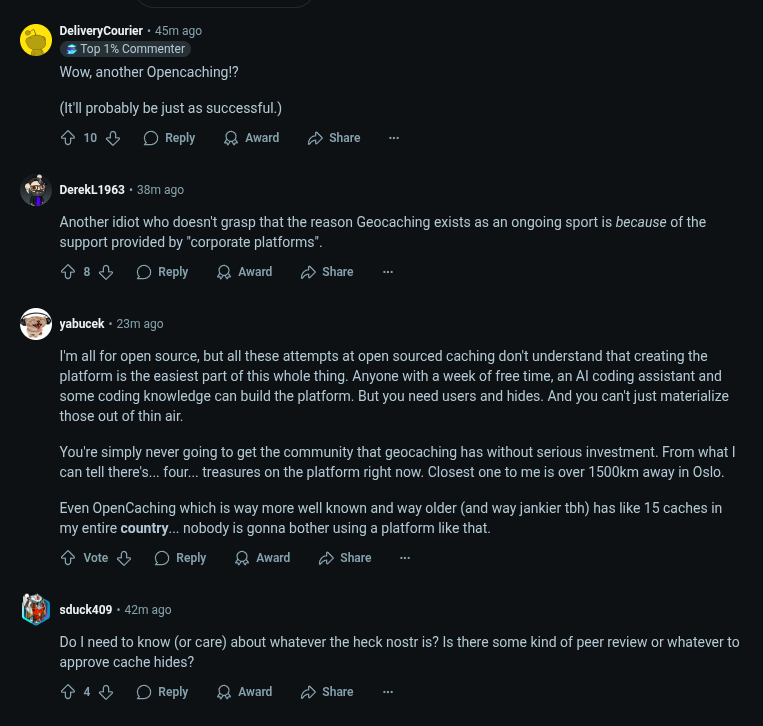Open more options on DeliveryCourier's comment
This screenshot has height=726, width=763.
[x=394, y=138]
